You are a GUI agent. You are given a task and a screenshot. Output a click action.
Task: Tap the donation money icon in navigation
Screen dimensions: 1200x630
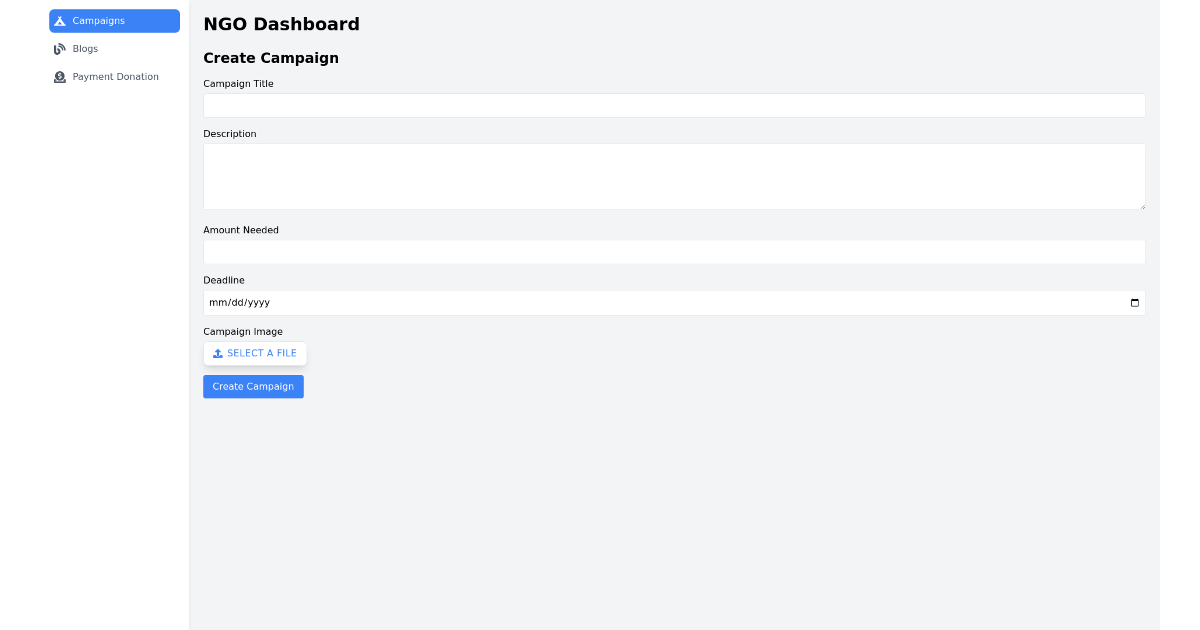tap(60, 76)
